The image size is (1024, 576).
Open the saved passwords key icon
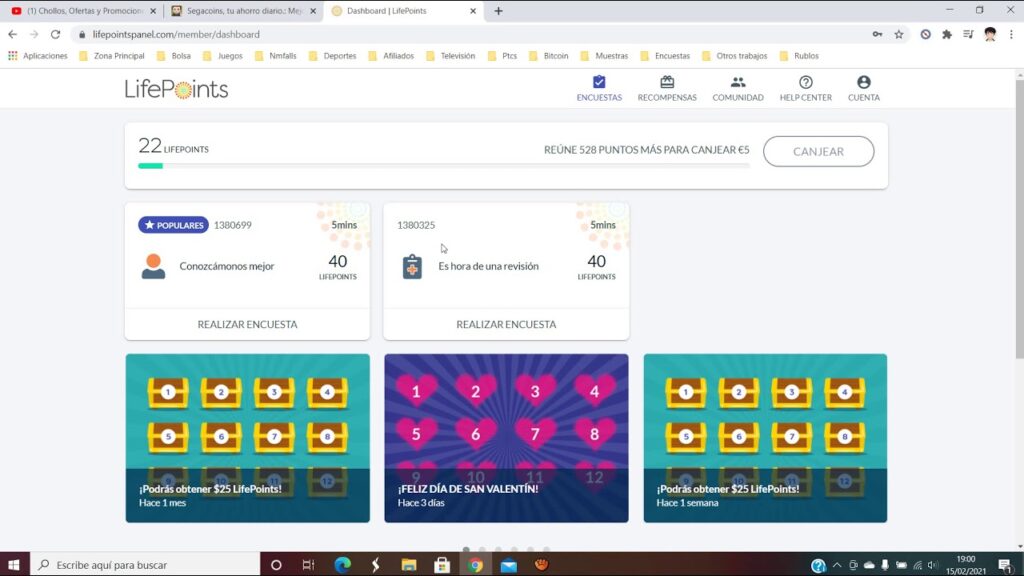[x=877, y=35]
